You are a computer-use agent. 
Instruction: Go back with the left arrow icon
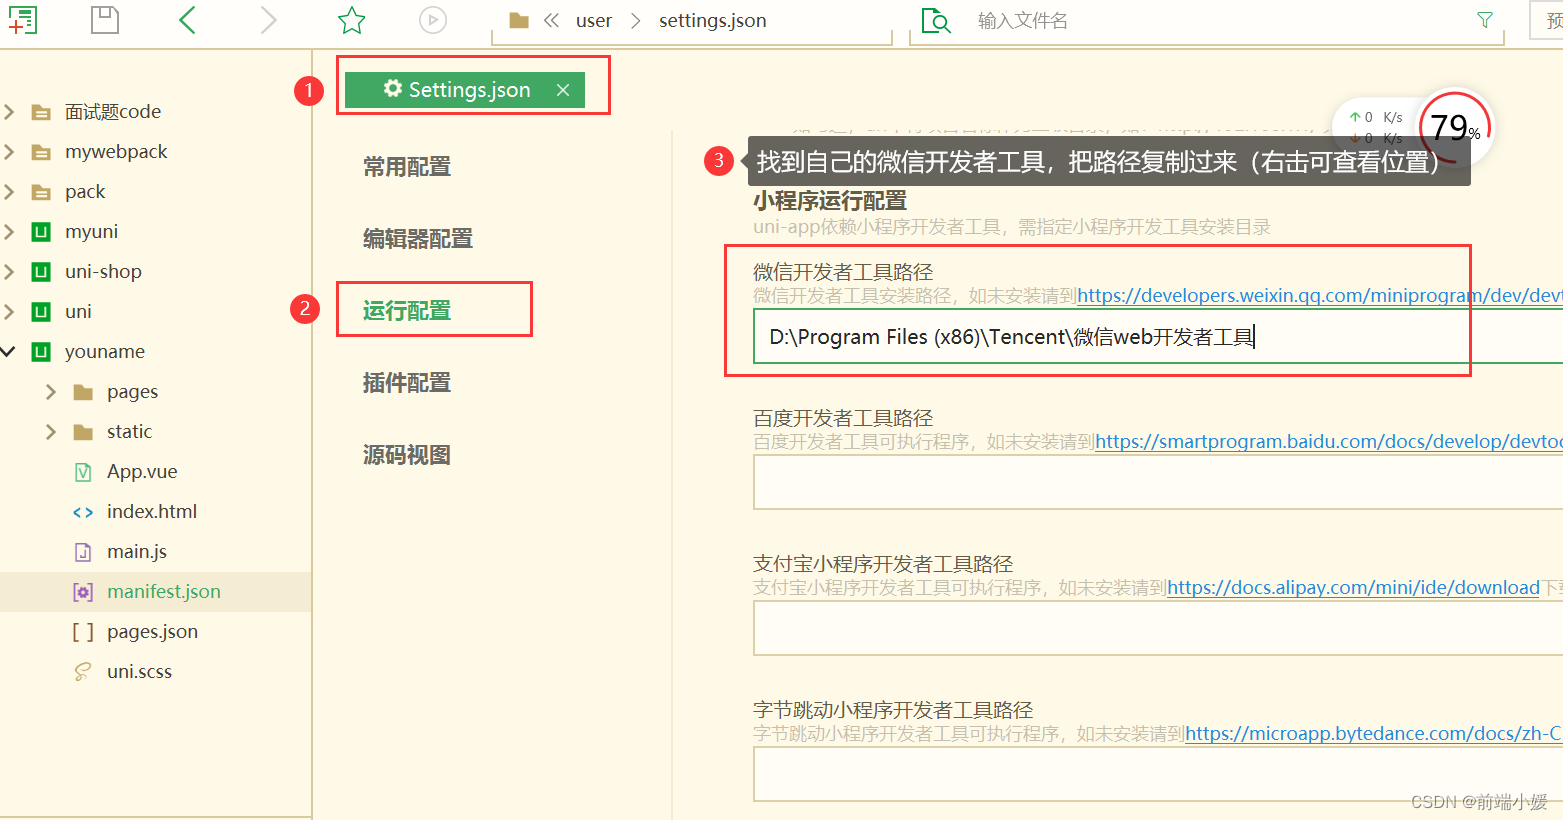(x=187, y=20)
